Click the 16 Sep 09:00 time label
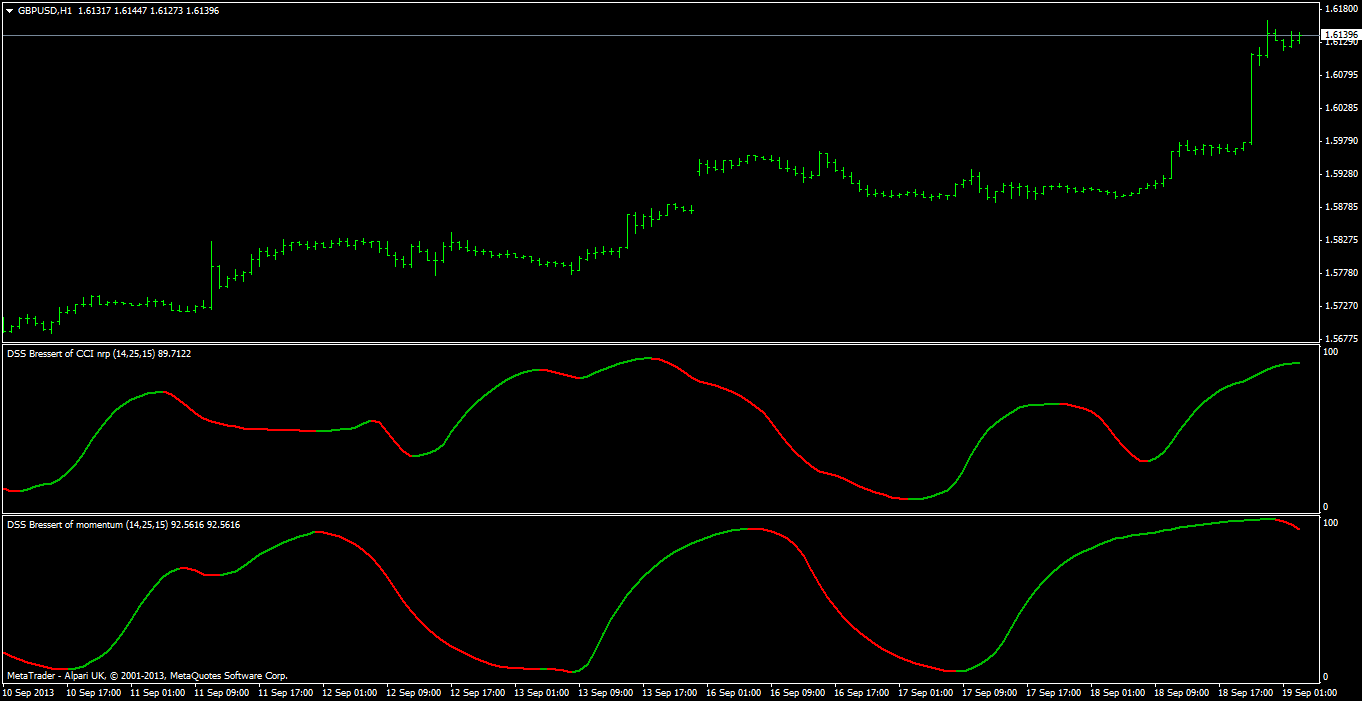Image resolution: width=1362 pixels, height=701 pixels. pos(800,692)
